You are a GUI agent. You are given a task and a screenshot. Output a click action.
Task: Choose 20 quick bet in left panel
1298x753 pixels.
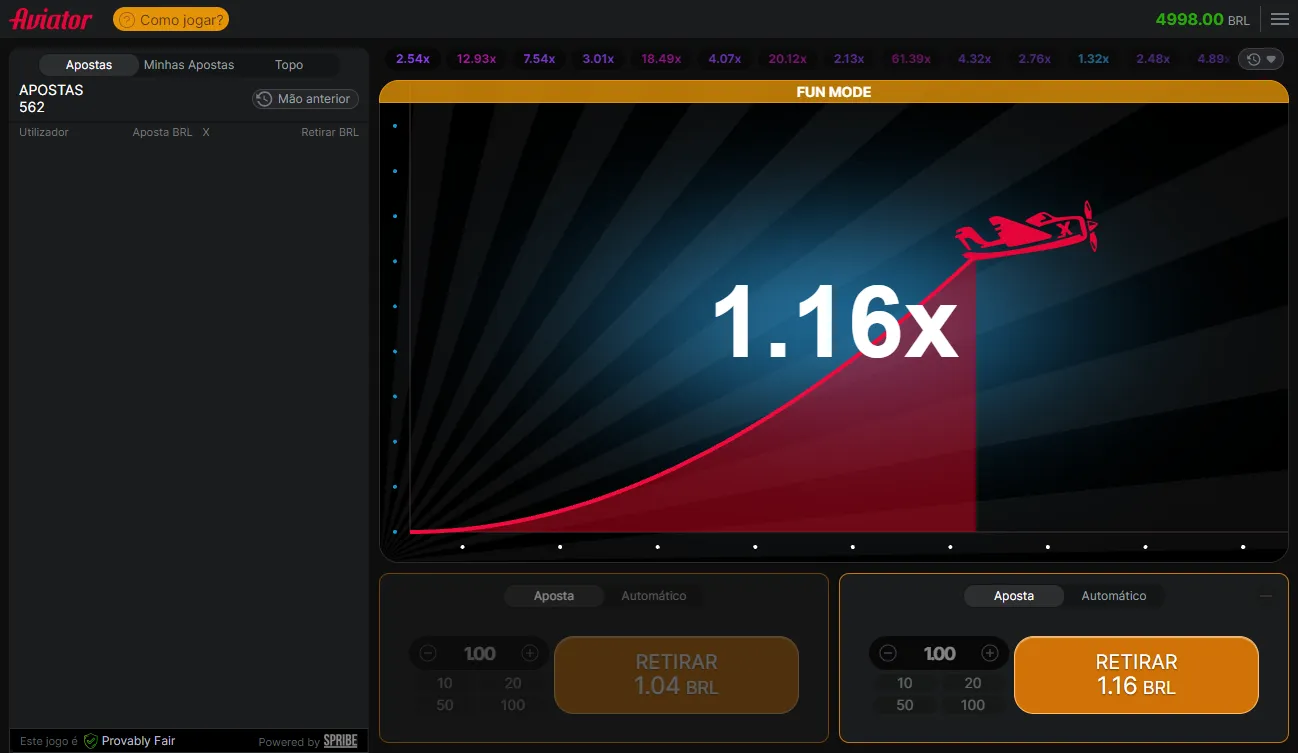tap(513, 683)
